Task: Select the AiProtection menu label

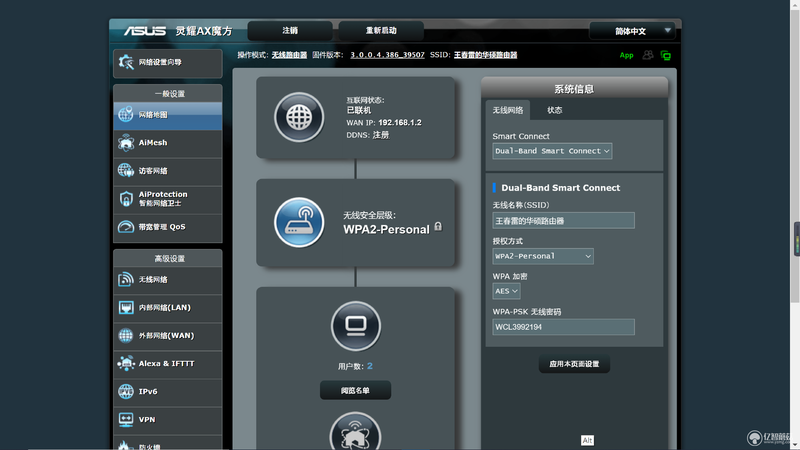Action: pyautogui.click(x=163, y=194)
